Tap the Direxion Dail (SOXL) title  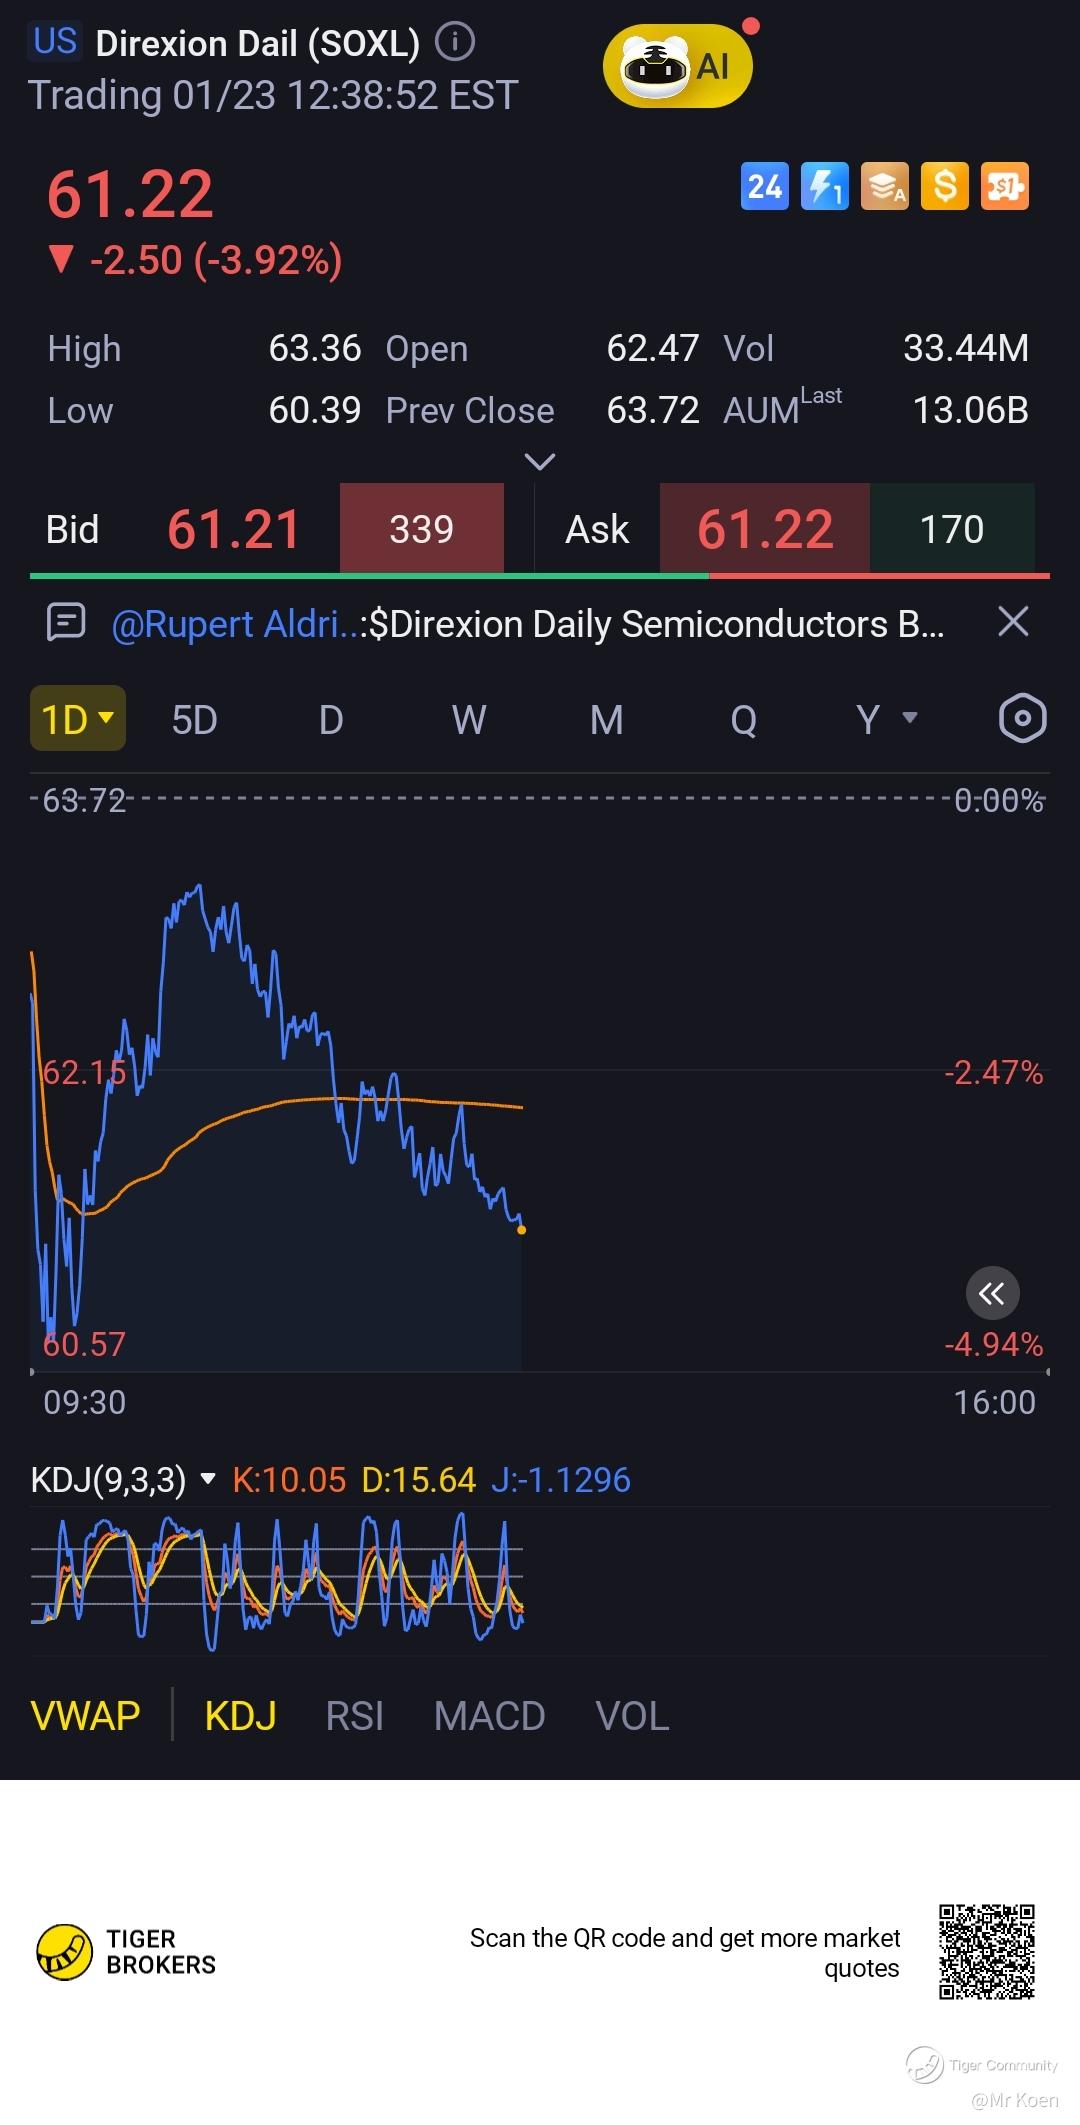[257, 43]
